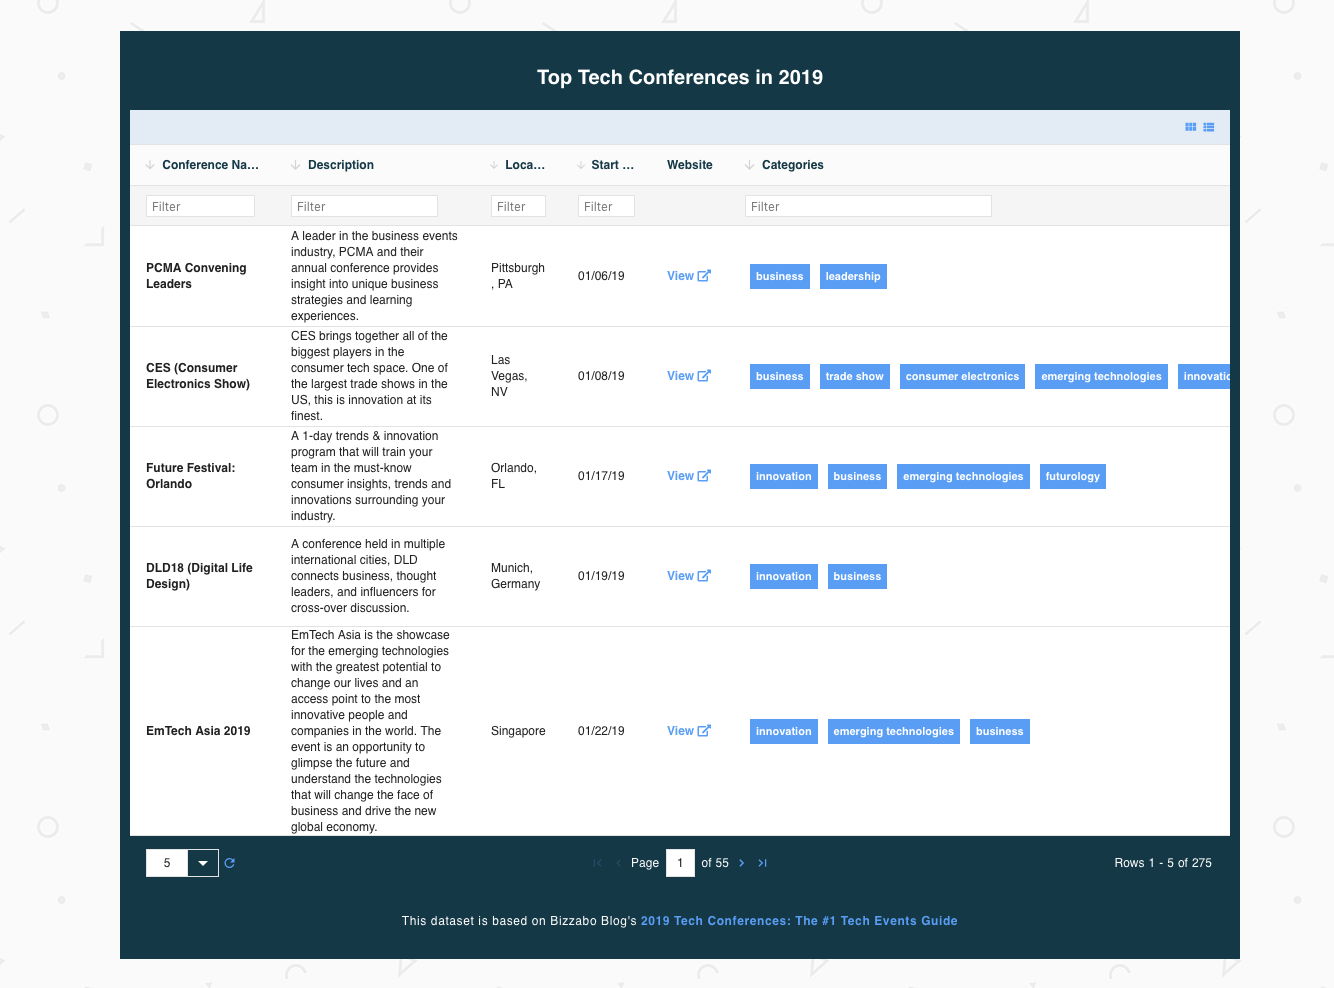Click Rows 1 - 5 of 275 text
This screenshot has height=988, width=1334.
tap(1163, 863)
